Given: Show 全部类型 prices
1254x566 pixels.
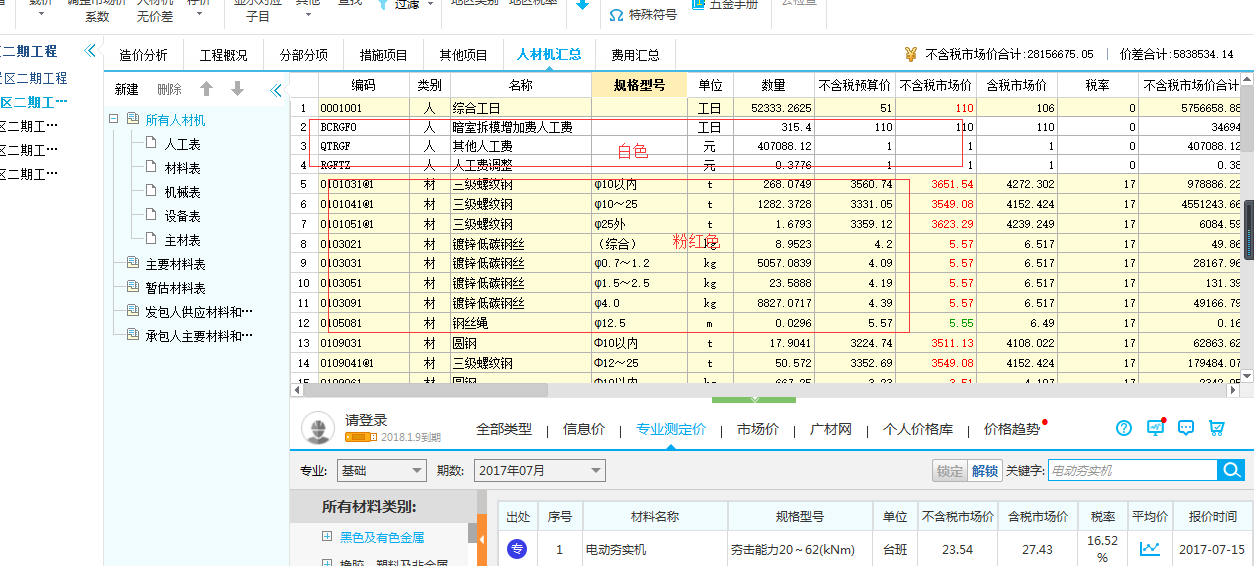Looking at the screenshot, I should coord(504,429).
